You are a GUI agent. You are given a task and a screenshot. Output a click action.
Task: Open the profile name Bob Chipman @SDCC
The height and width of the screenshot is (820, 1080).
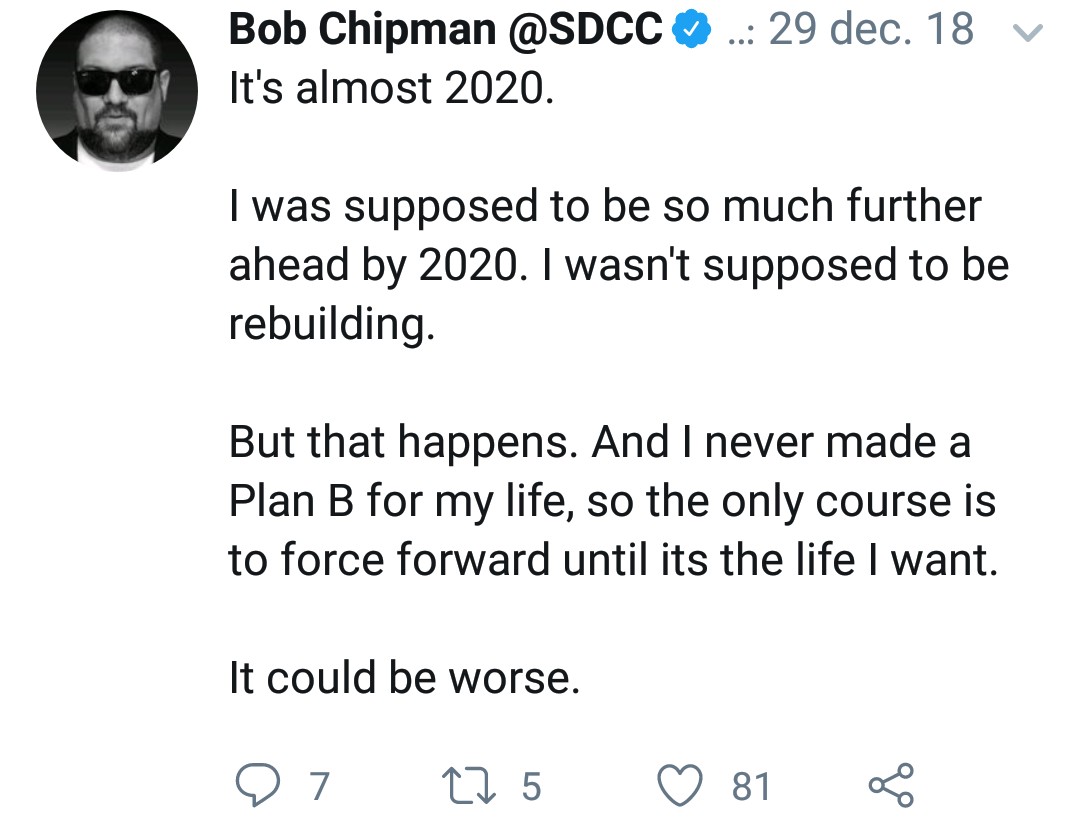(x=446, y=30)
